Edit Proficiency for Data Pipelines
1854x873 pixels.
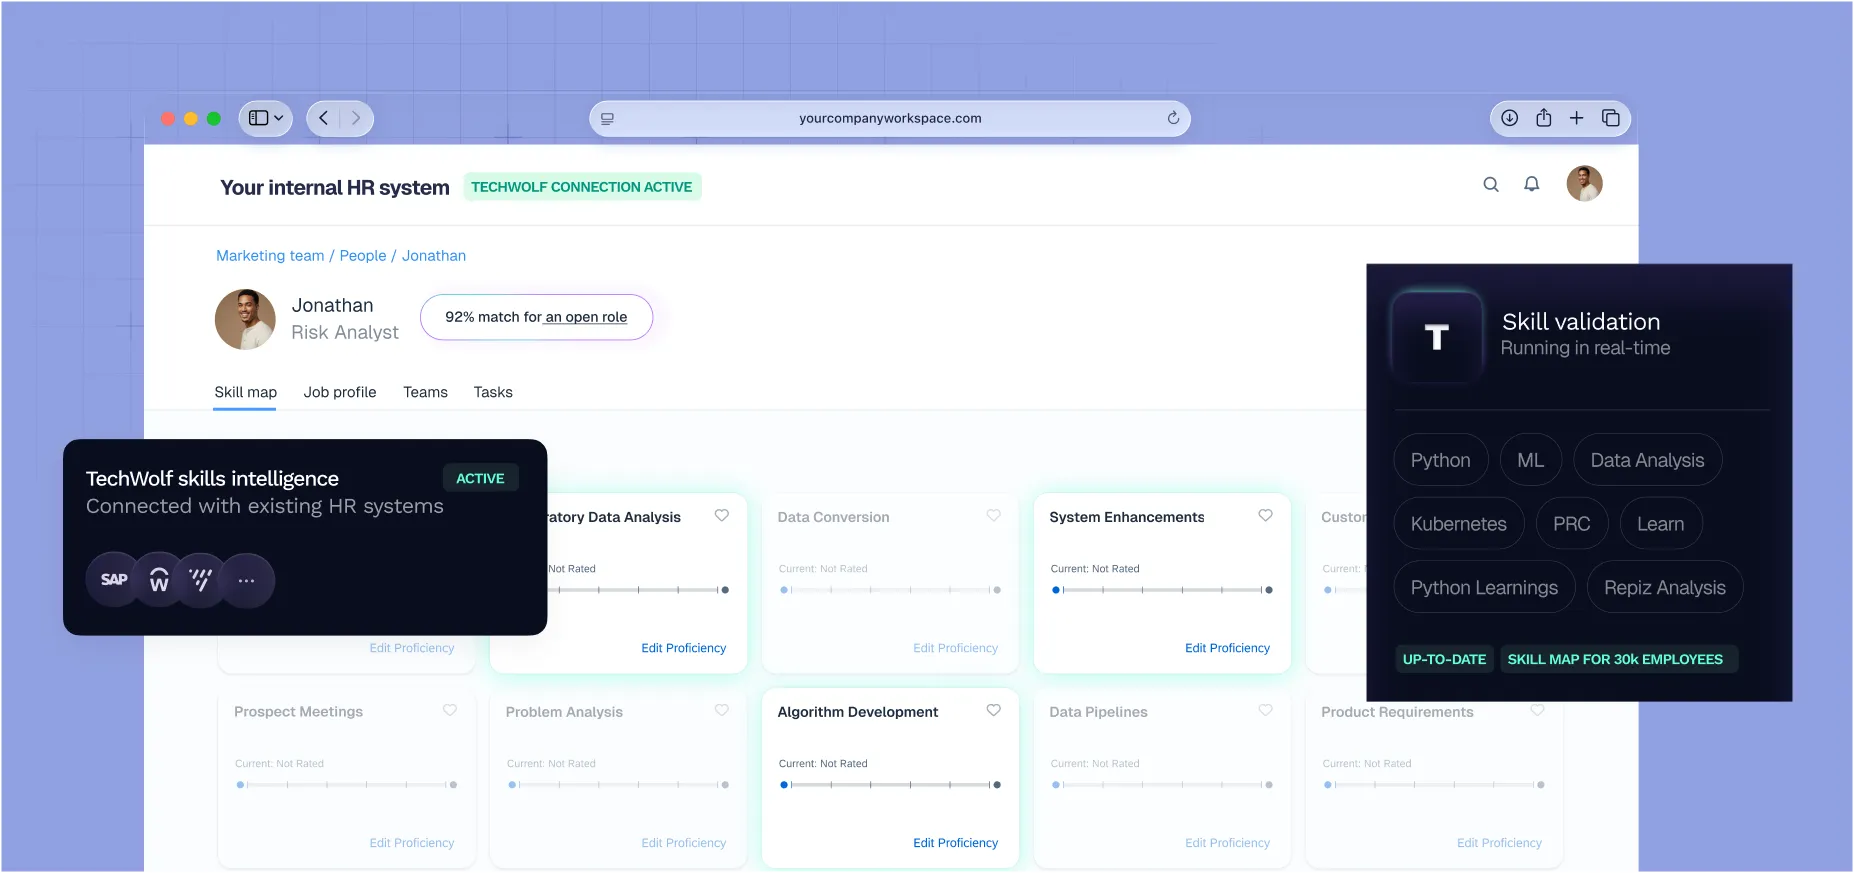point(1228,843)
